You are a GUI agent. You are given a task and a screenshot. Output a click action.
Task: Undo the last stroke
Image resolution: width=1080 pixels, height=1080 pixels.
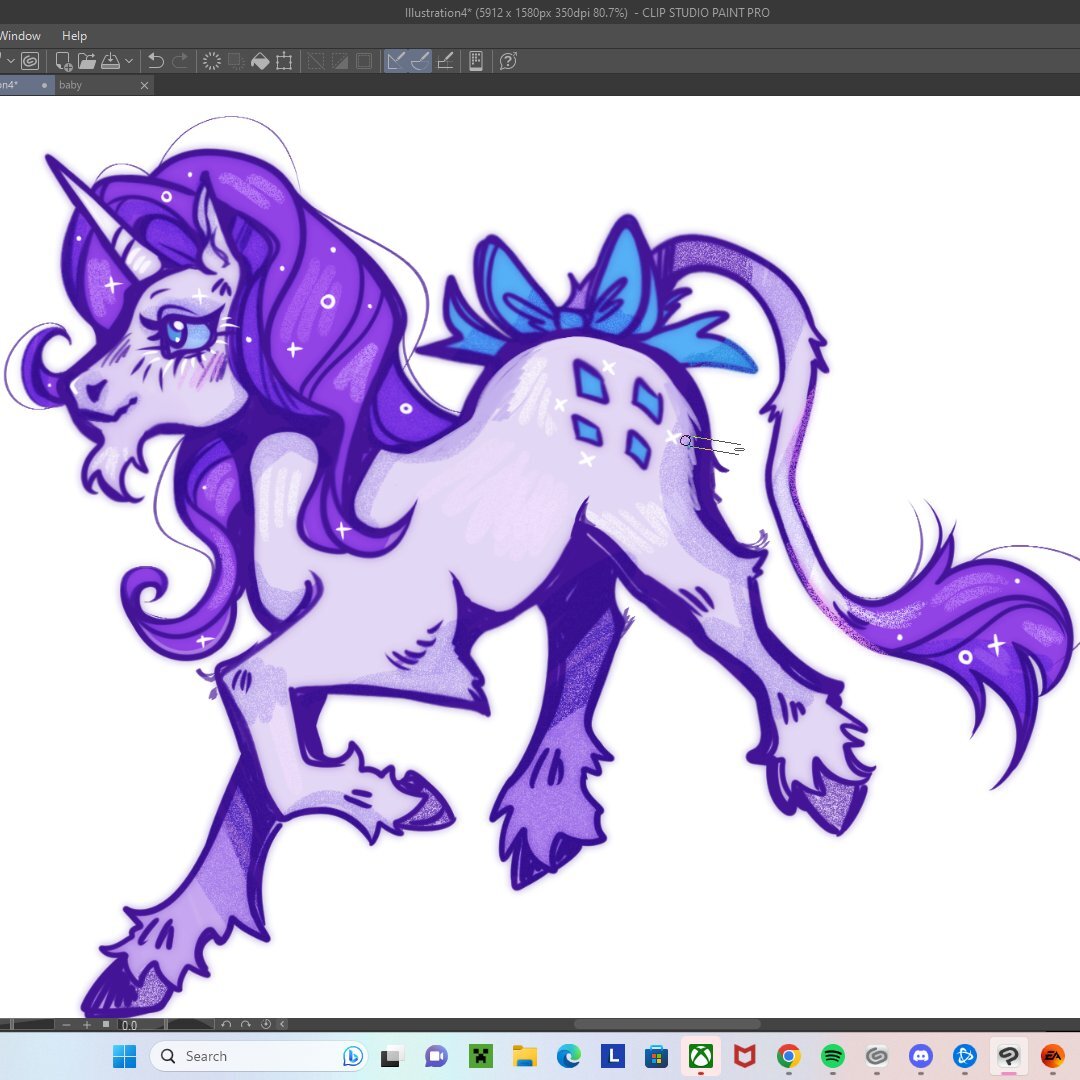click(156, 61)
